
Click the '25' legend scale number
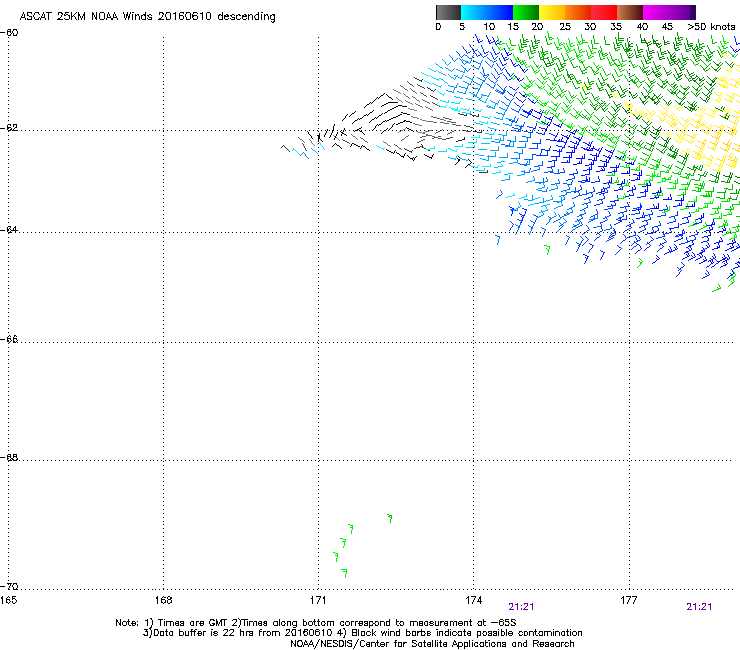(565, 26)
